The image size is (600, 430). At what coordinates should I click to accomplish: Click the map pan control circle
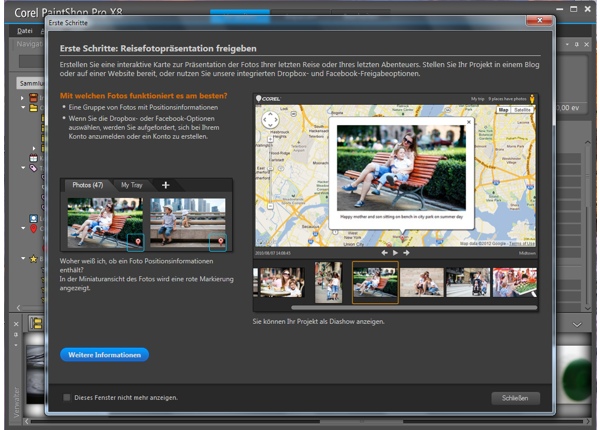pyautogui.click(x=270, y=120)
